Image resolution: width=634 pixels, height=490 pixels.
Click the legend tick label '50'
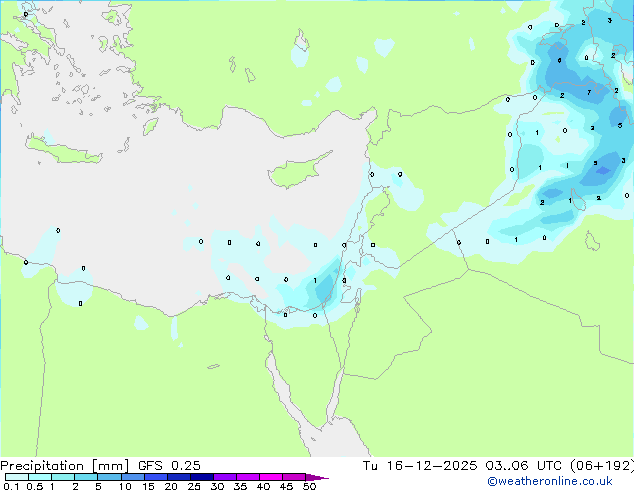(x=309, y=486)
